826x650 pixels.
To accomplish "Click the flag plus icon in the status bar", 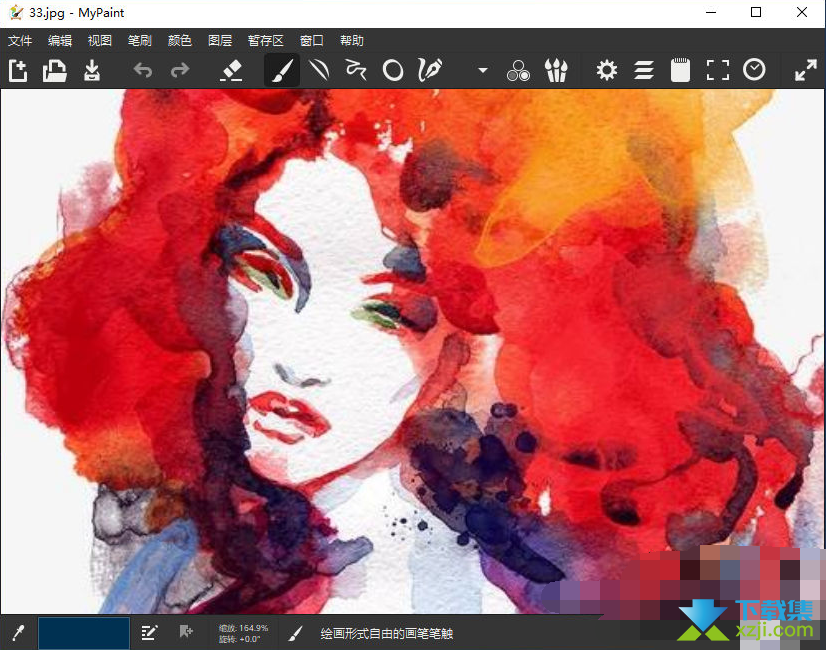I will click(x=186, y=632).
